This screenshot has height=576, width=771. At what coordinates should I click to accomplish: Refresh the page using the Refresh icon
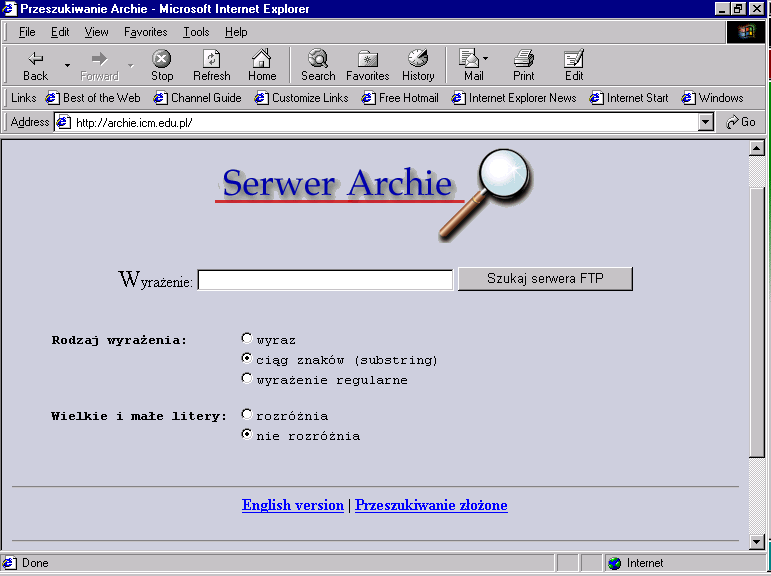point(211,59)
